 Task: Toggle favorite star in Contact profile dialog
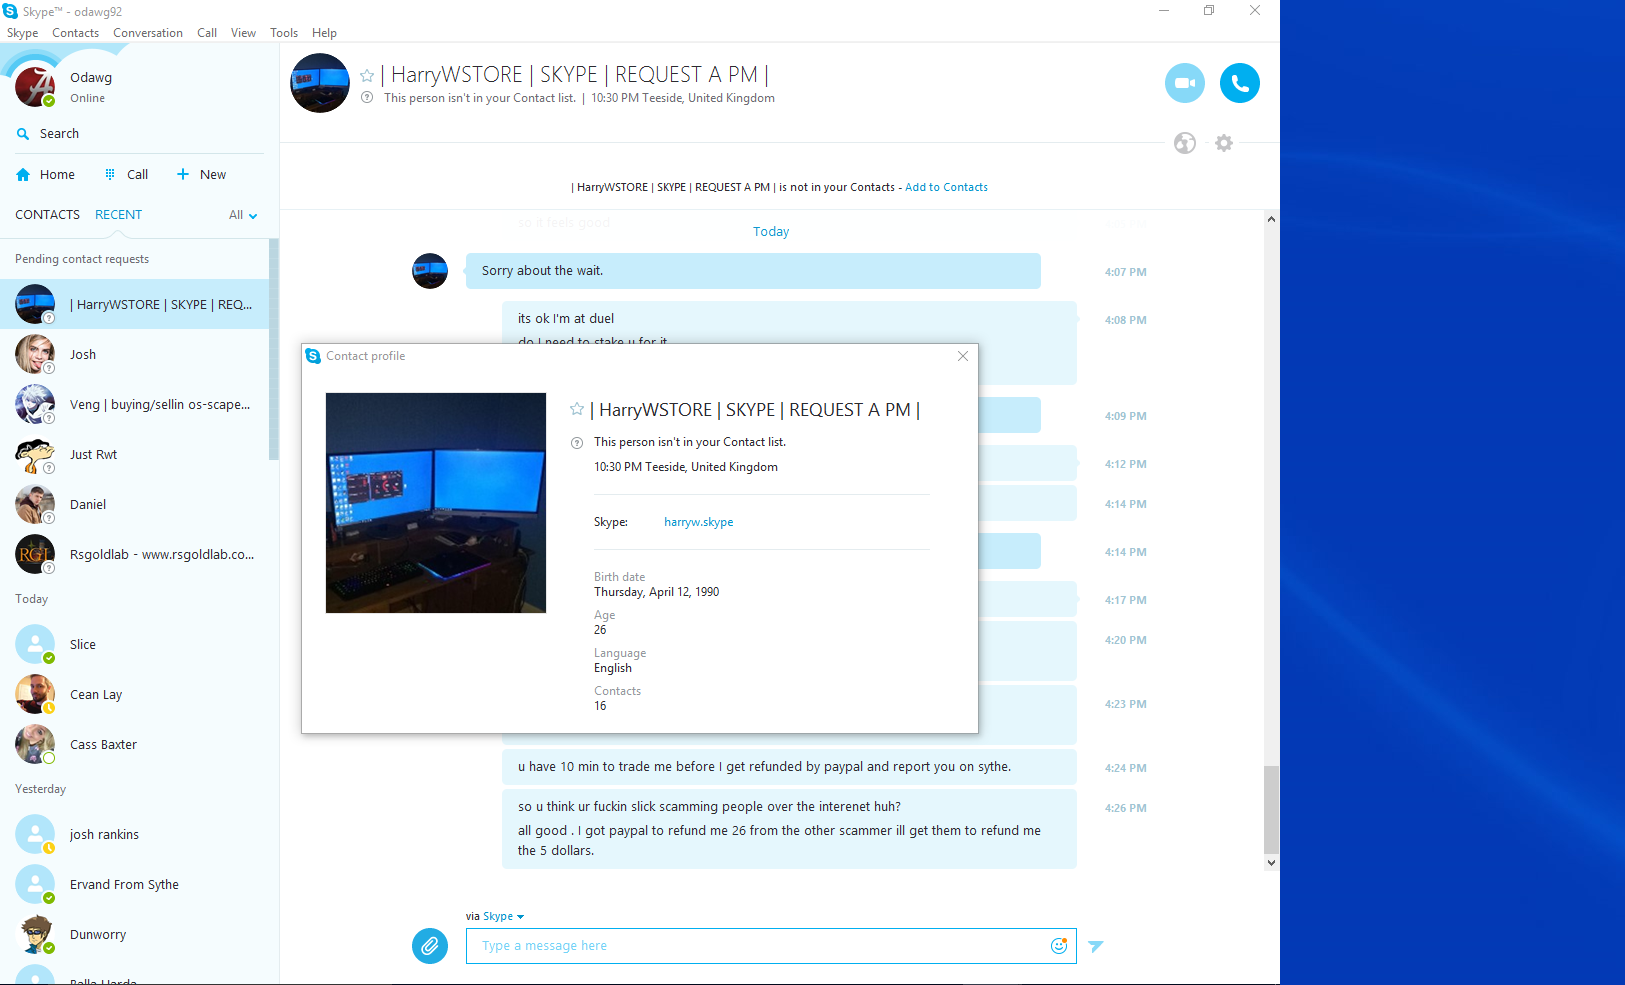pos(577,409)
